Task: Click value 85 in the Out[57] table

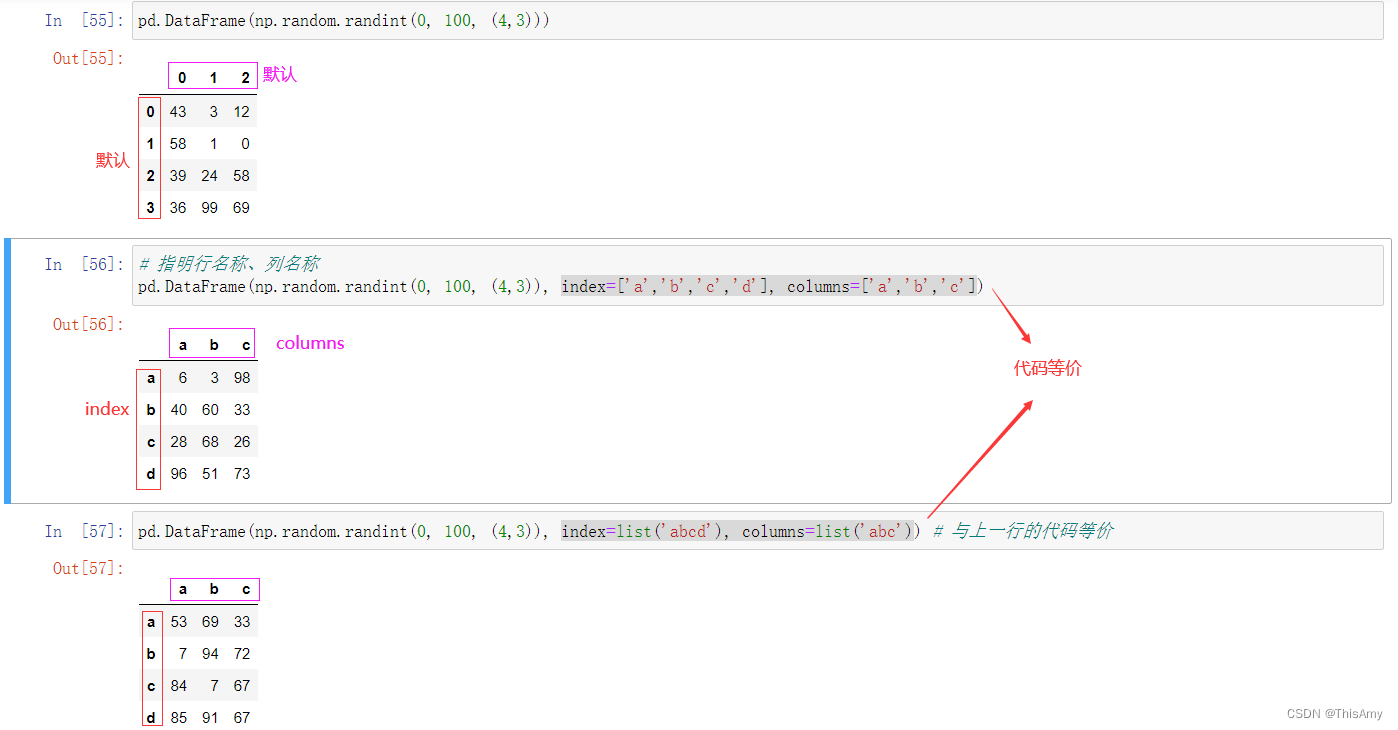Action: pyautogui.click(x=178, y=718)
